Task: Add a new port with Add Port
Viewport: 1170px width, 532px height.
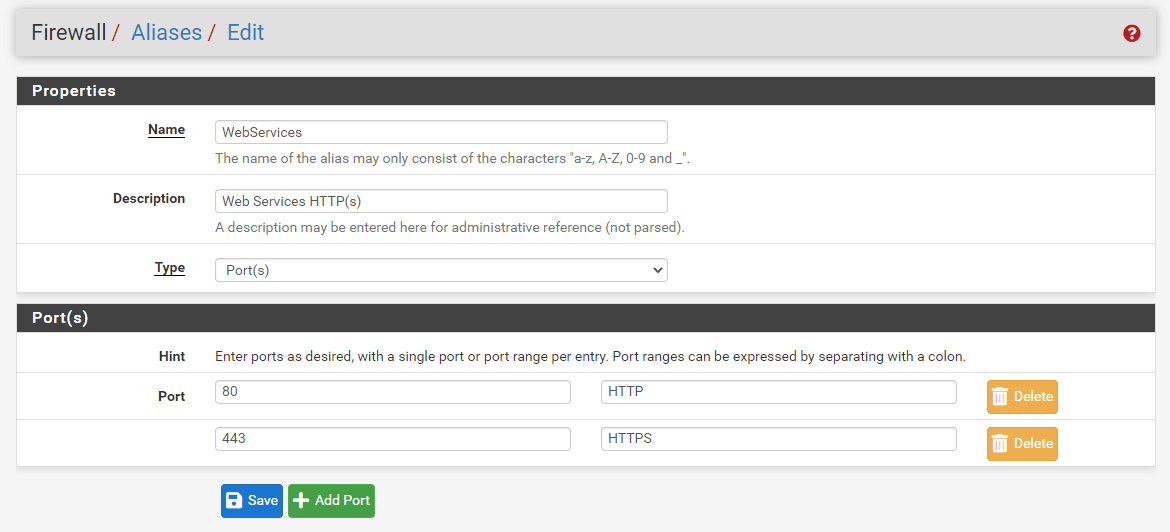Action: [x=331, y=501]
